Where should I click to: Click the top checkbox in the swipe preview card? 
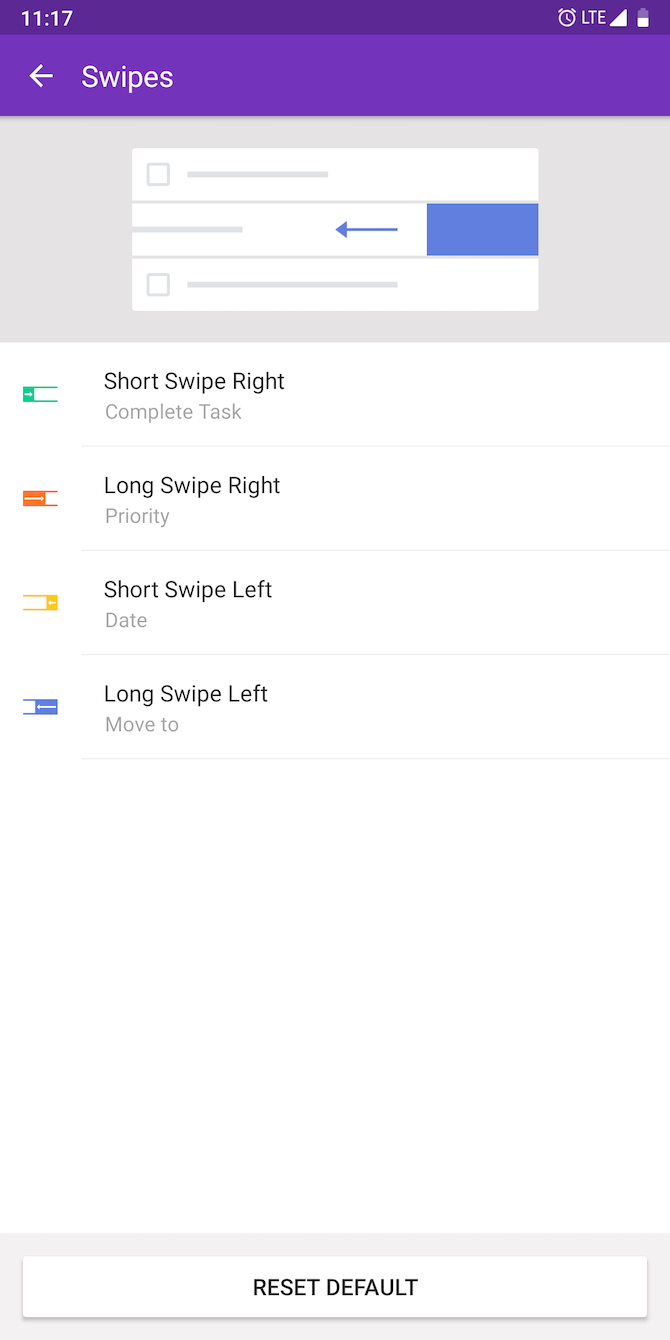pyautogui.click(x=157, y=174)
